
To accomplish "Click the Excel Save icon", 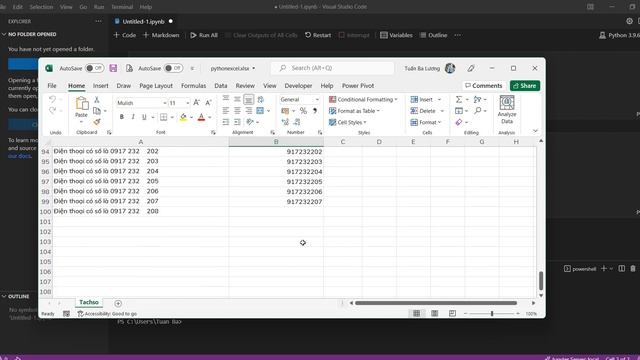I will [x=113, y=68].
